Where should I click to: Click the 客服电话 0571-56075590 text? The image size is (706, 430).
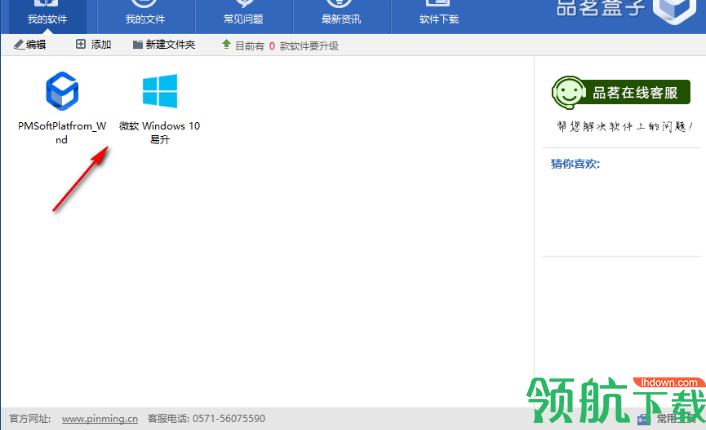pyautogui.click(x=206, y=418)
